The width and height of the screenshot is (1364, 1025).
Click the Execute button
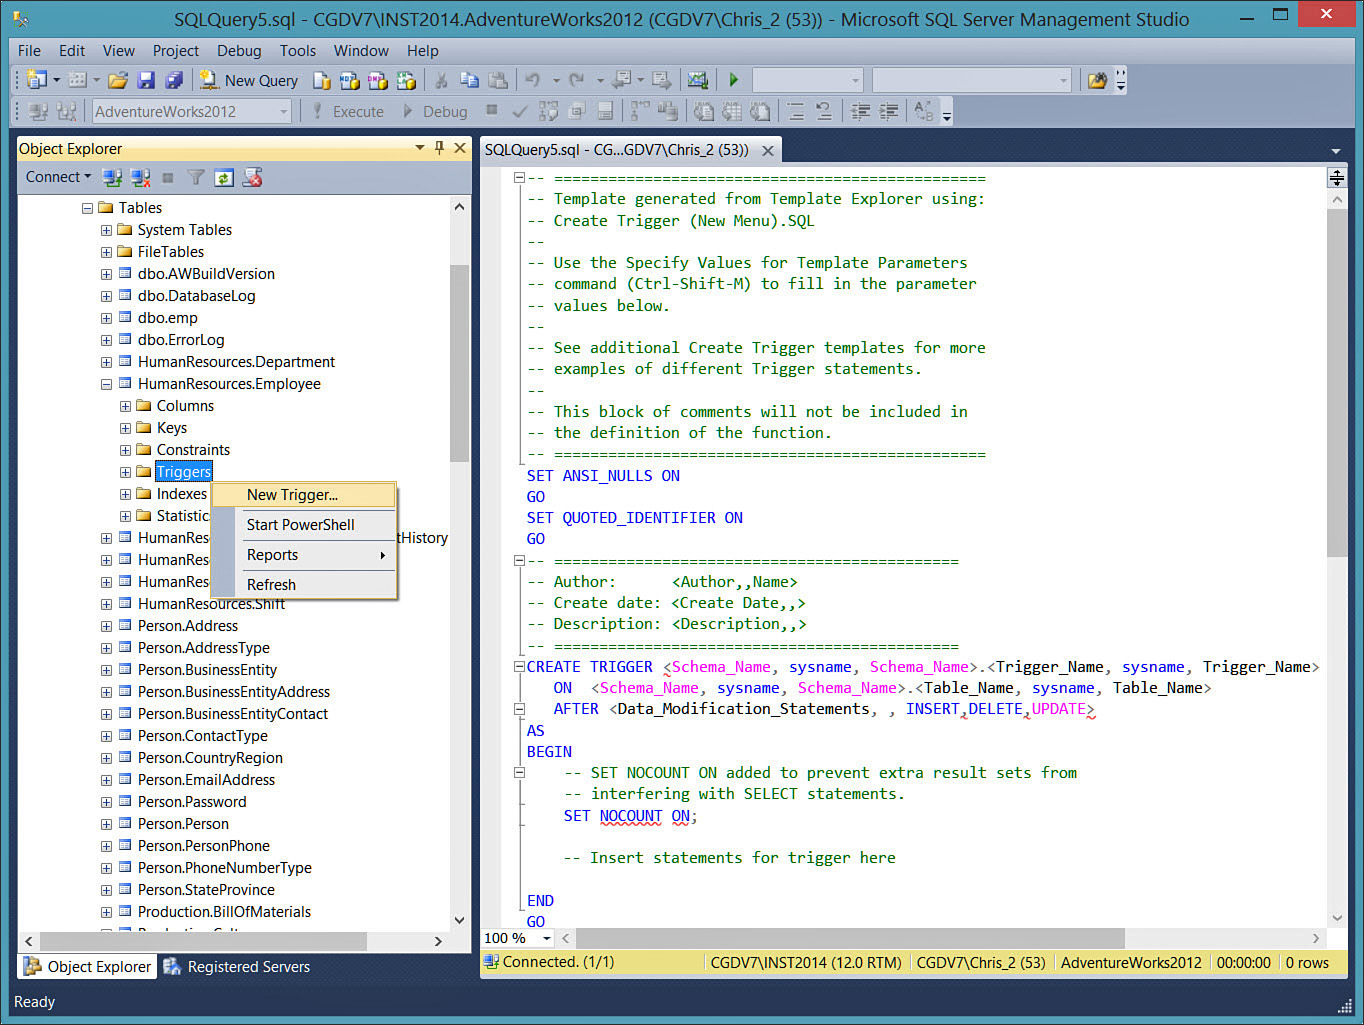coord(347,111)
